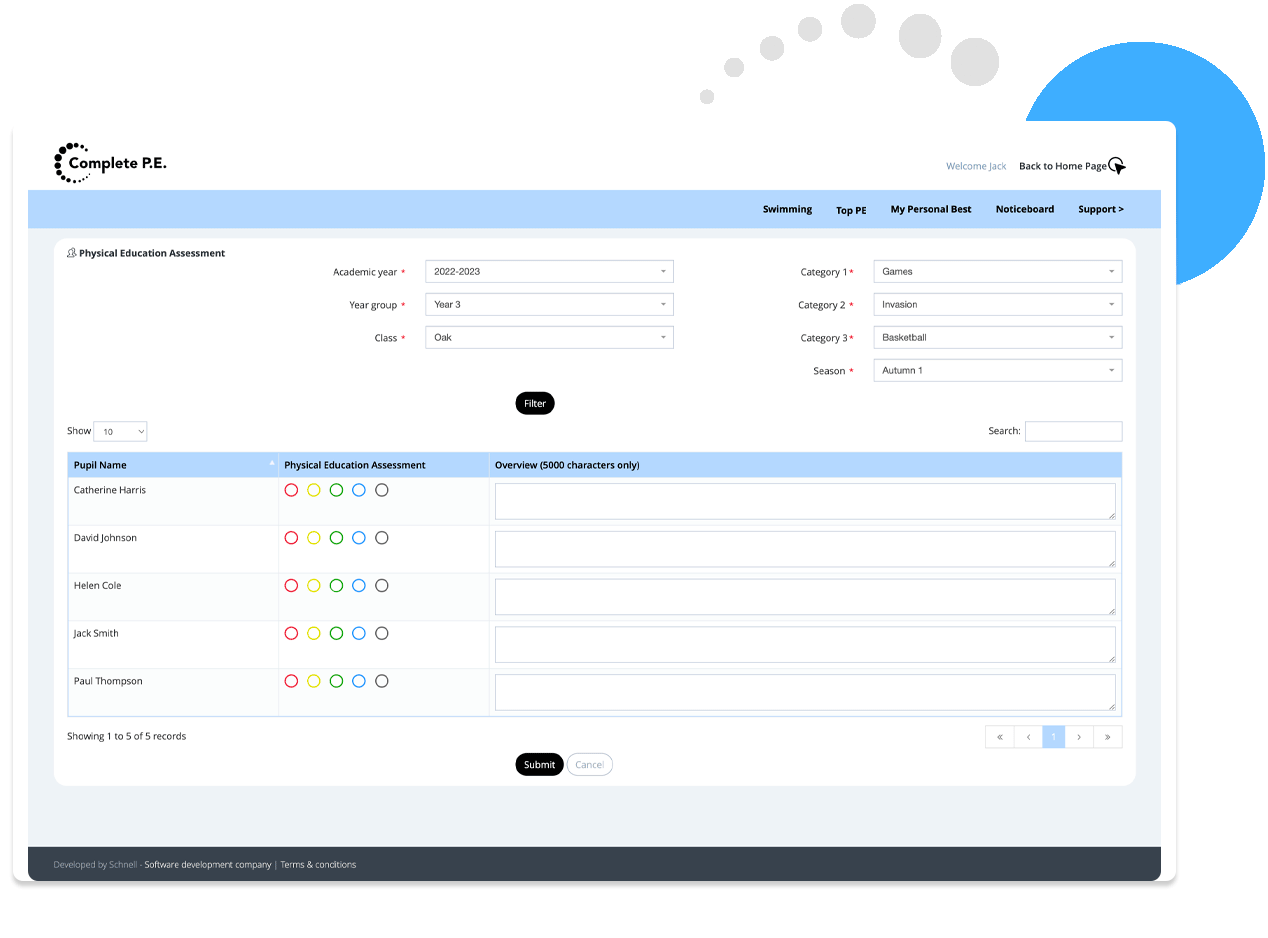Screen dimensions: 1268x938
Task: Open the Noticeboard menu
Action: (x=1025, y=209)
